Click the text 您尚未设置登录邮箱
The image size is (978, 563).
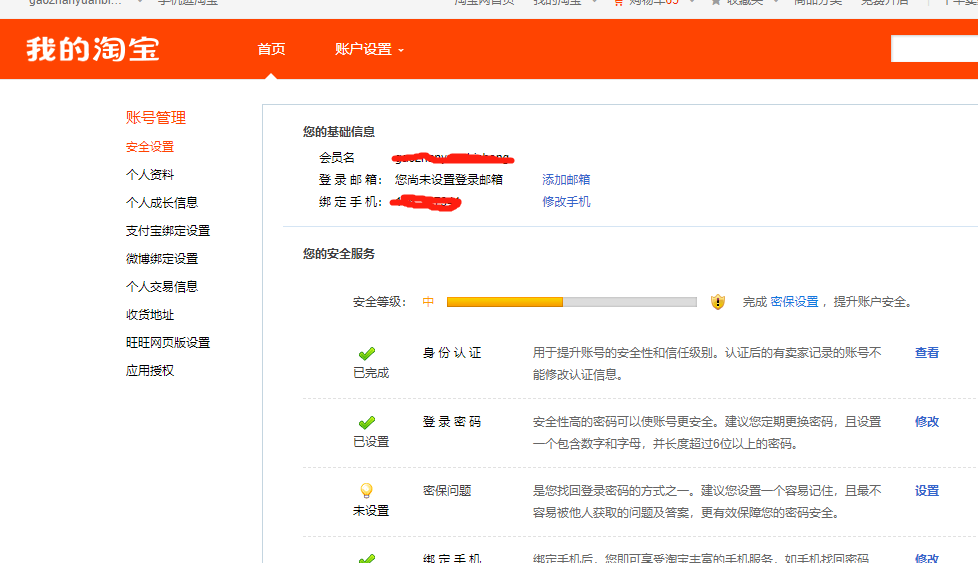coord(448,180)
